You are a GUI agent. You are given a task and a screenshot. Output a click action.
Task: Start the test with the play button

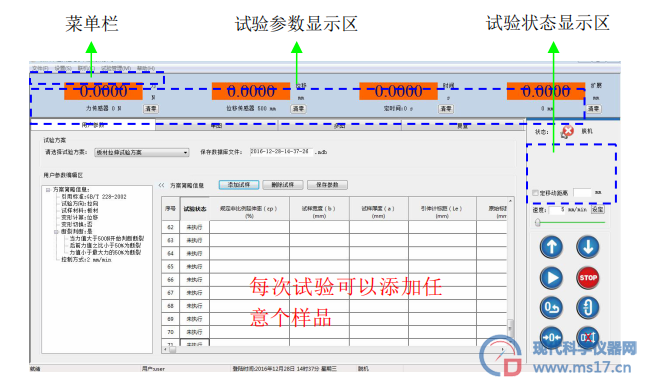551,278
